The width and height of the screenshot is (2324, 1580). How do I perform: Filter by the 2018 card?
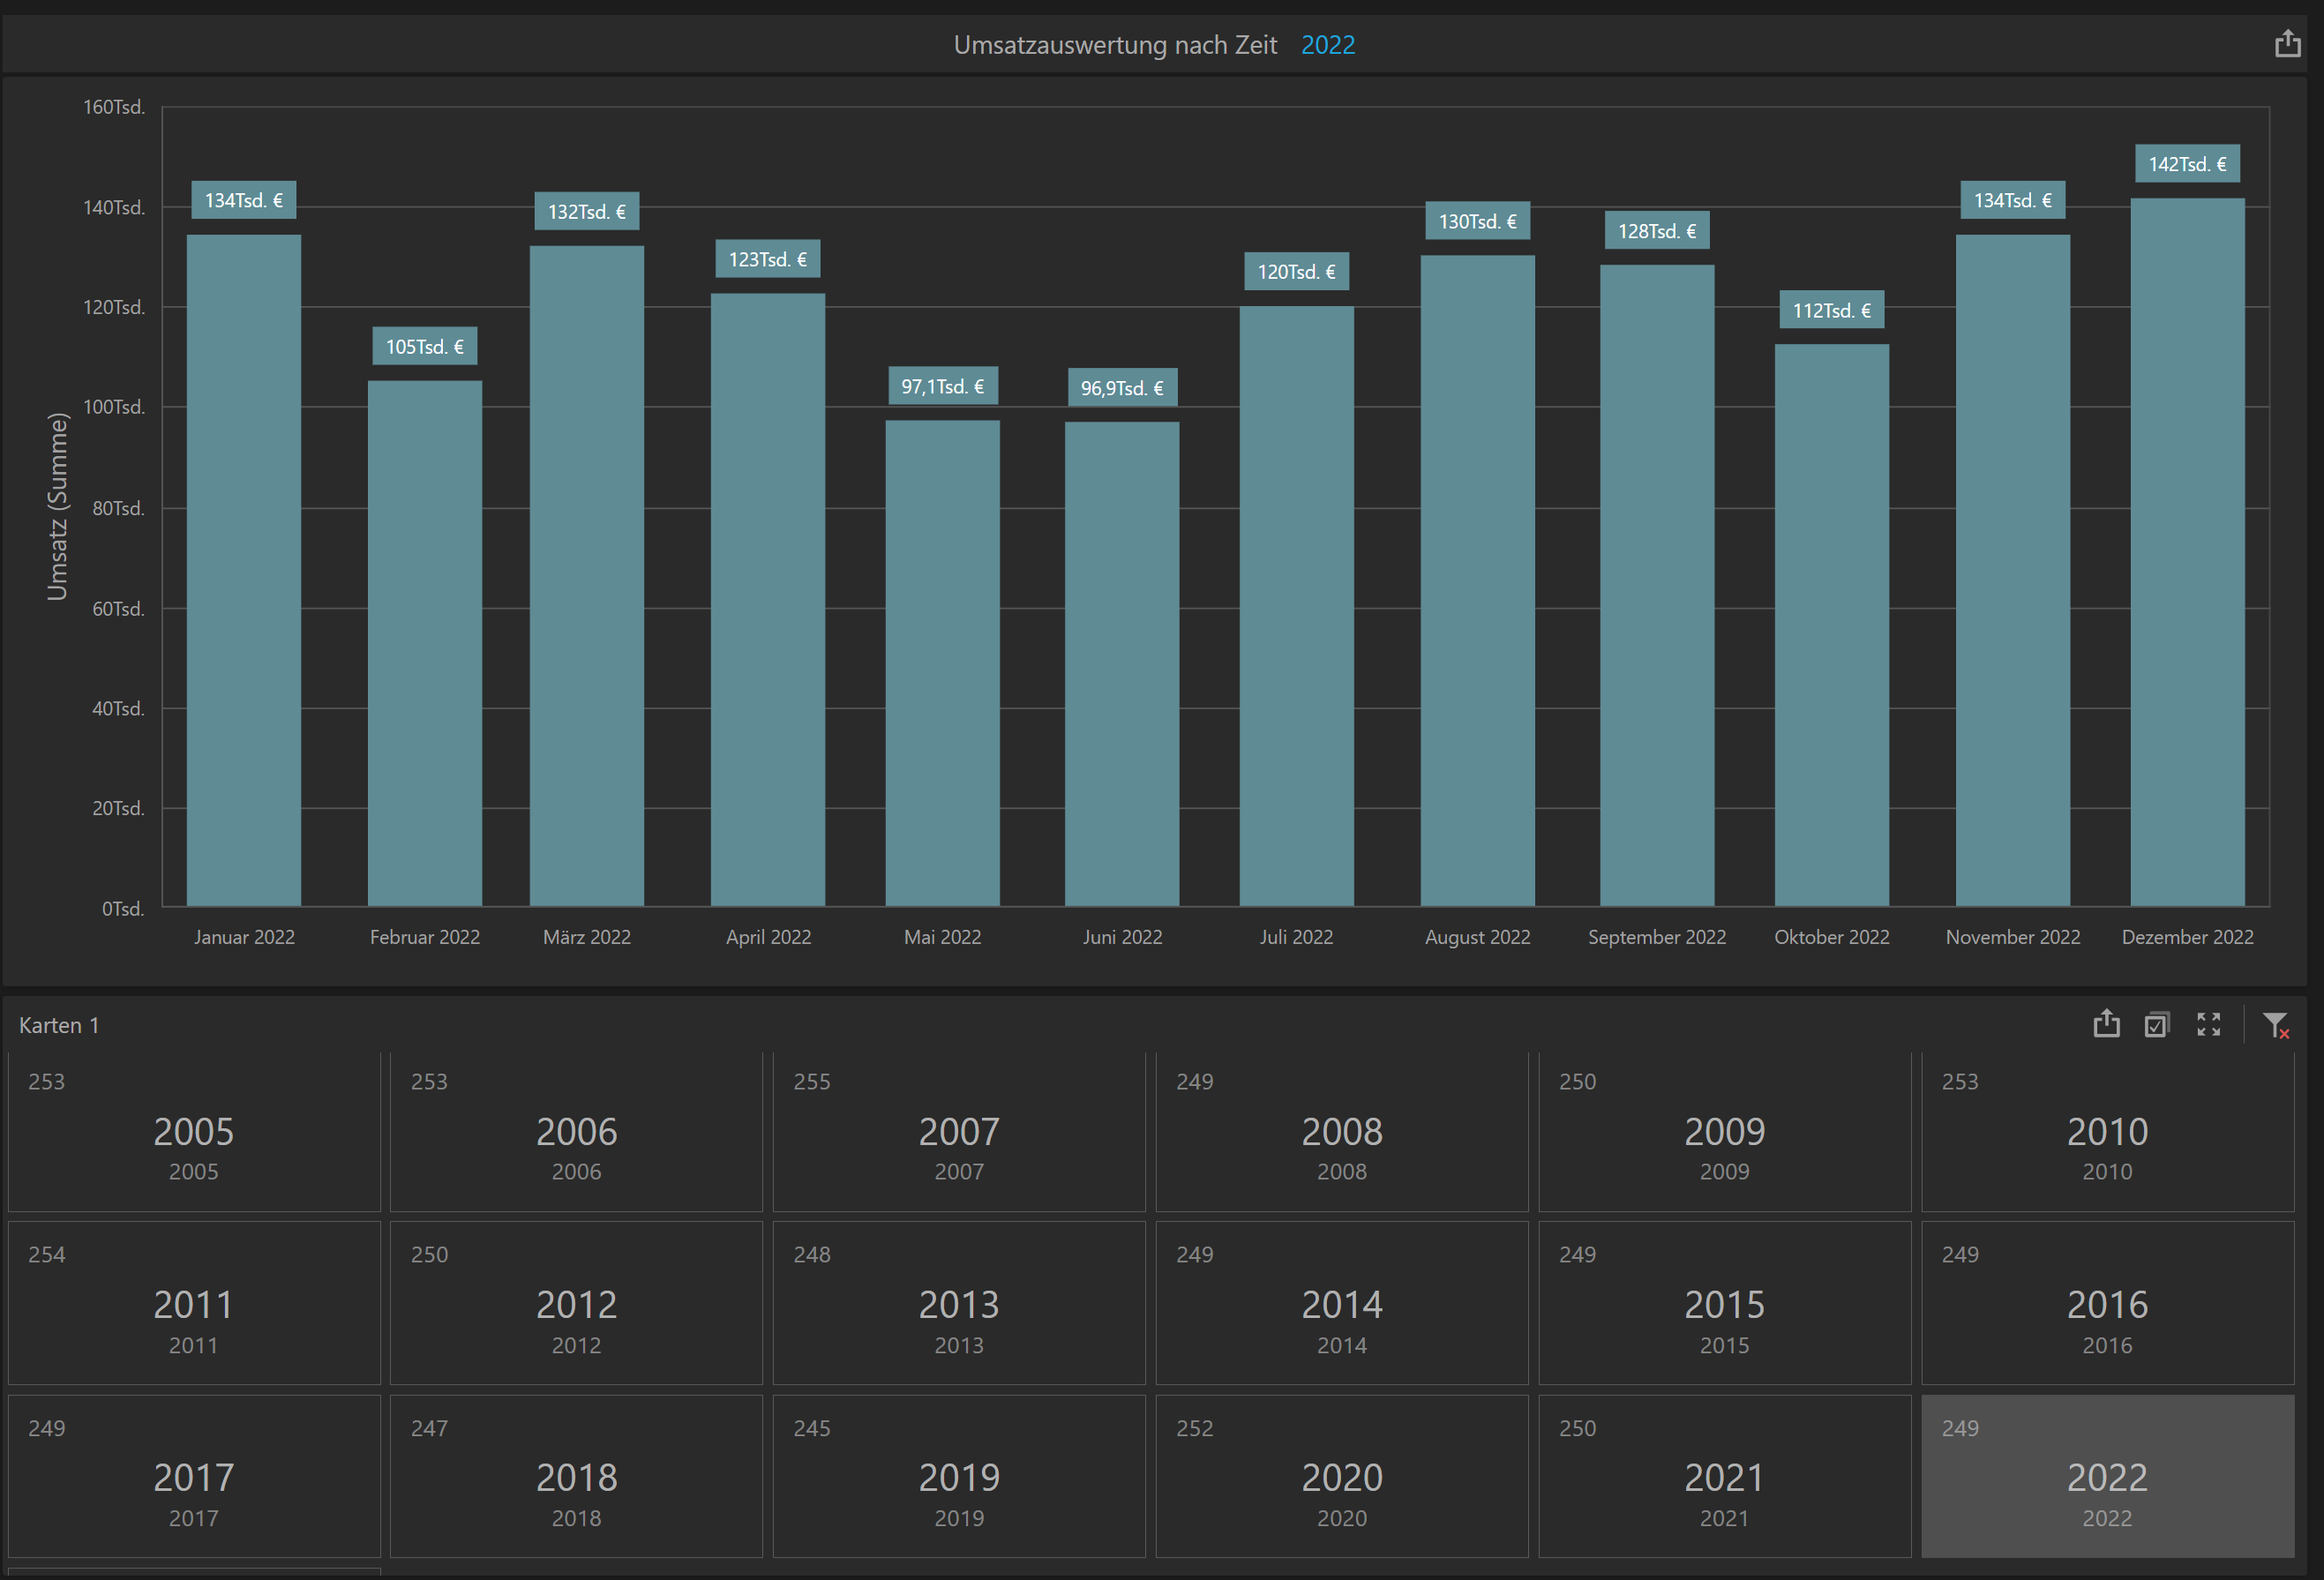(576, 1476)
